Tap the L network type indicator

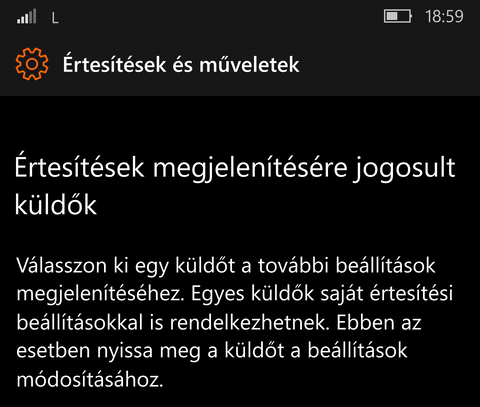tap(55, 18)
